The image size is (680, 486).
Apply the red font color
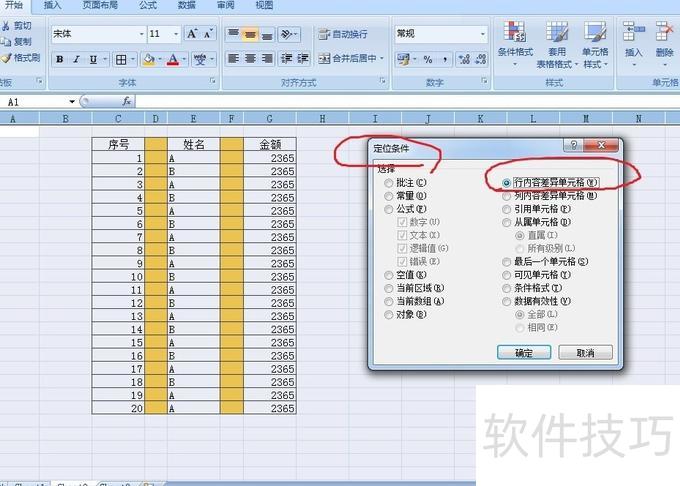click(173, 59)
